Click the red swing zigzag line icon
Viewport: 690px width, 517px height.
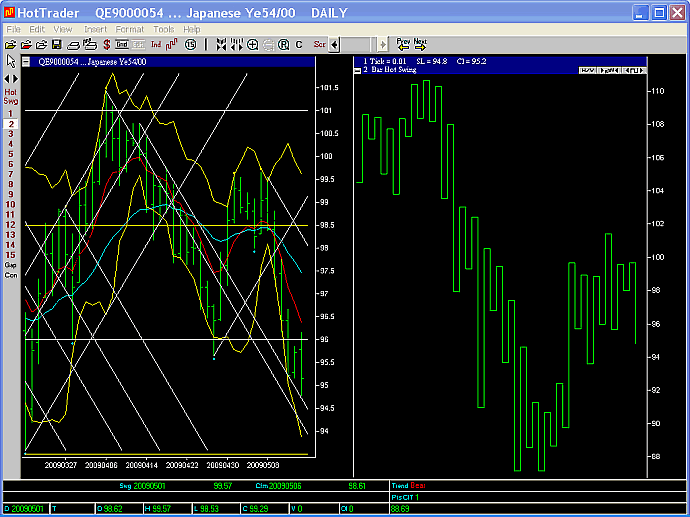click(x=172, y=44)
